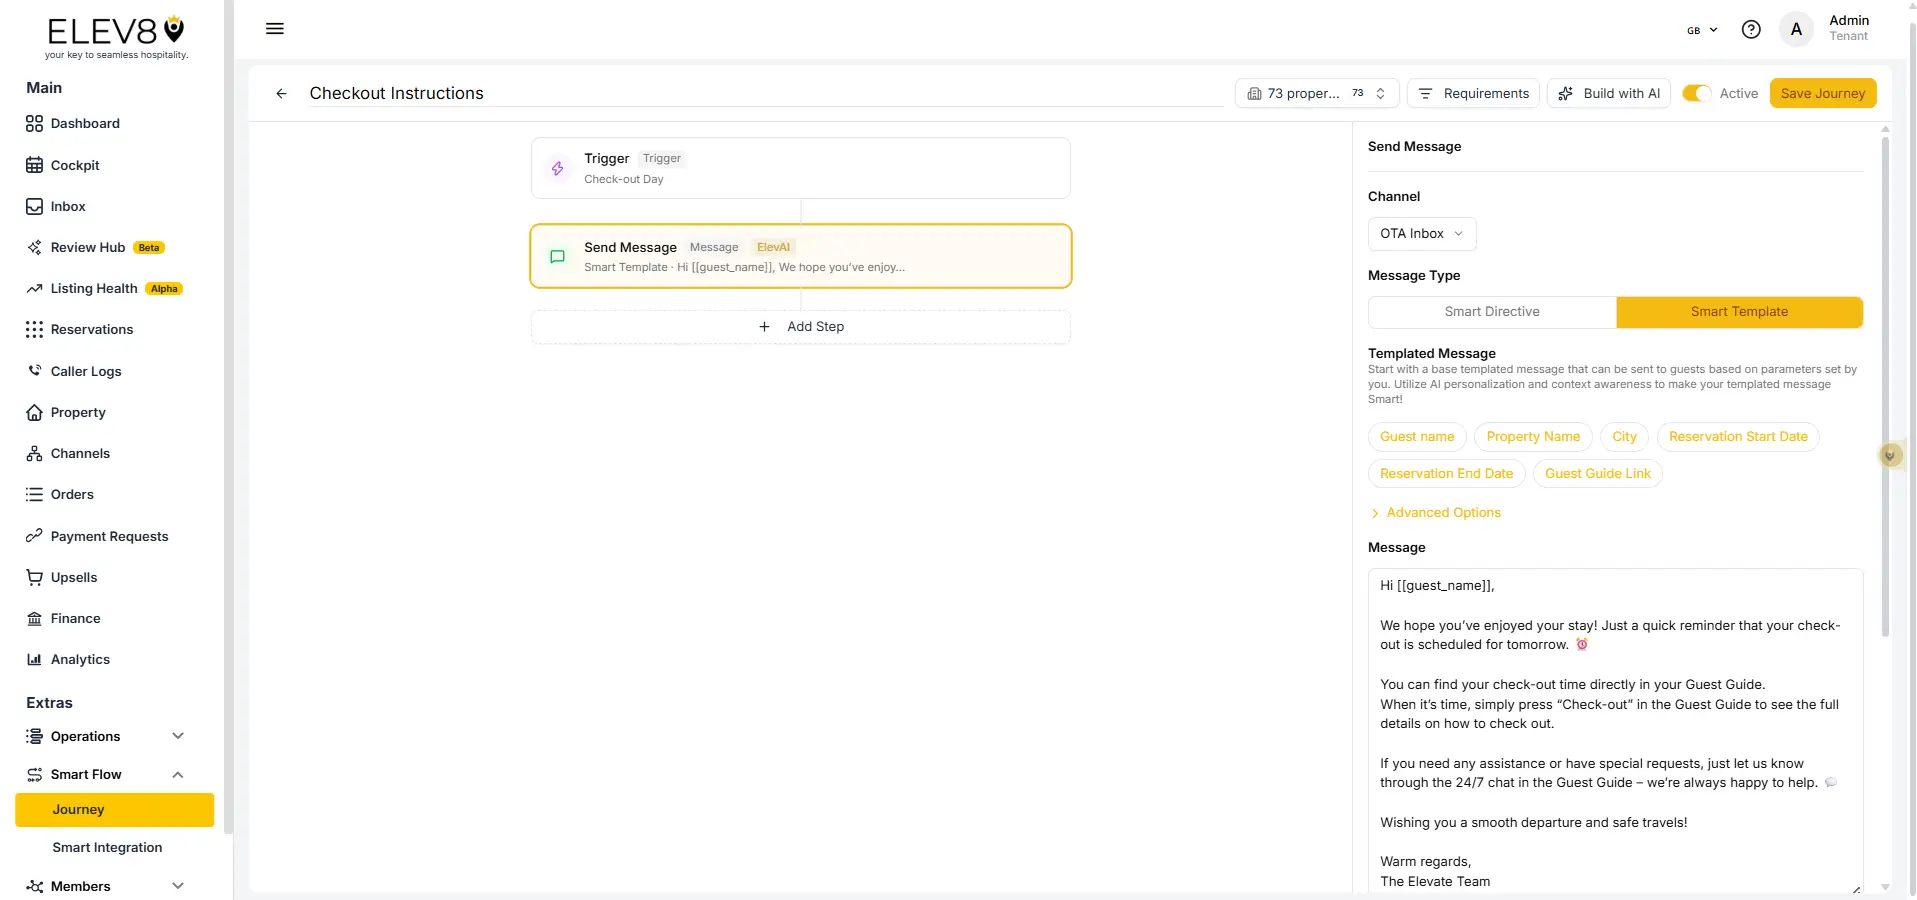This screenshot has width=1917, height=900.
Task: Click the Cockpit icon in sidebar
Action: [x=34, y=165]
